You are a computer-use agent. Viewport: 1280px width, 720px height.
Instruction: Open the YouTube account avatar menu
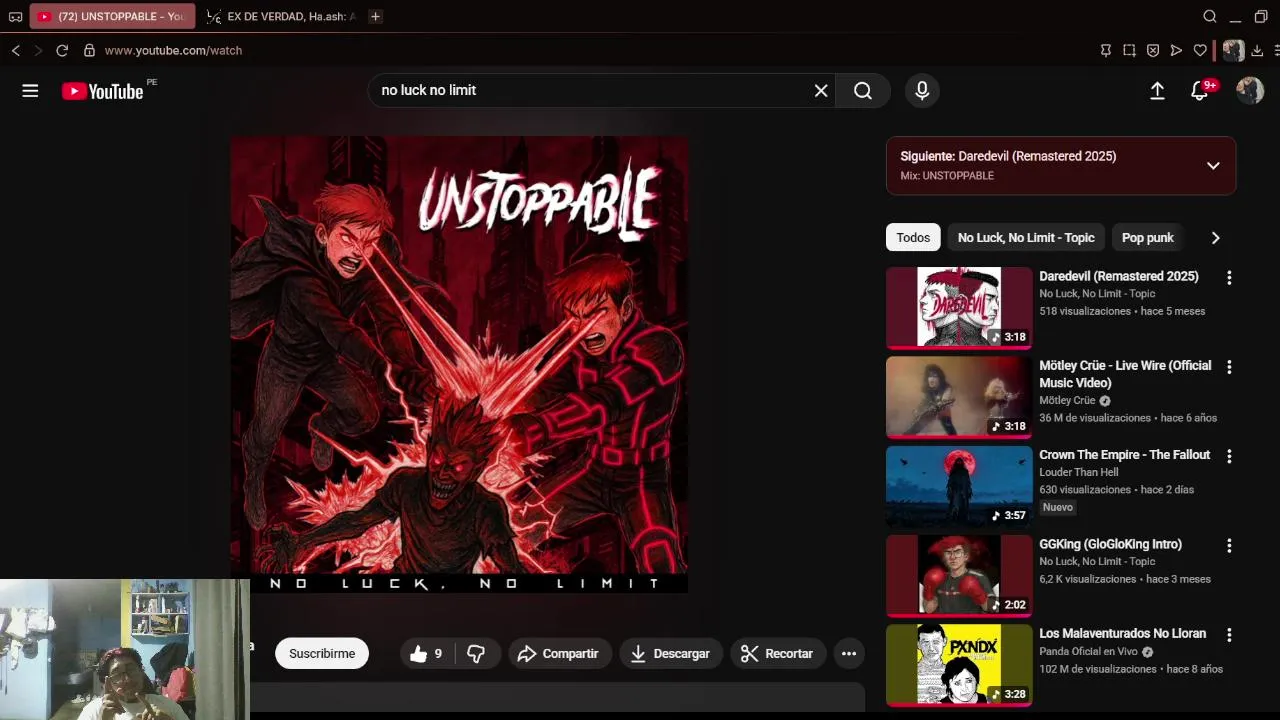tap(1250, 91)
